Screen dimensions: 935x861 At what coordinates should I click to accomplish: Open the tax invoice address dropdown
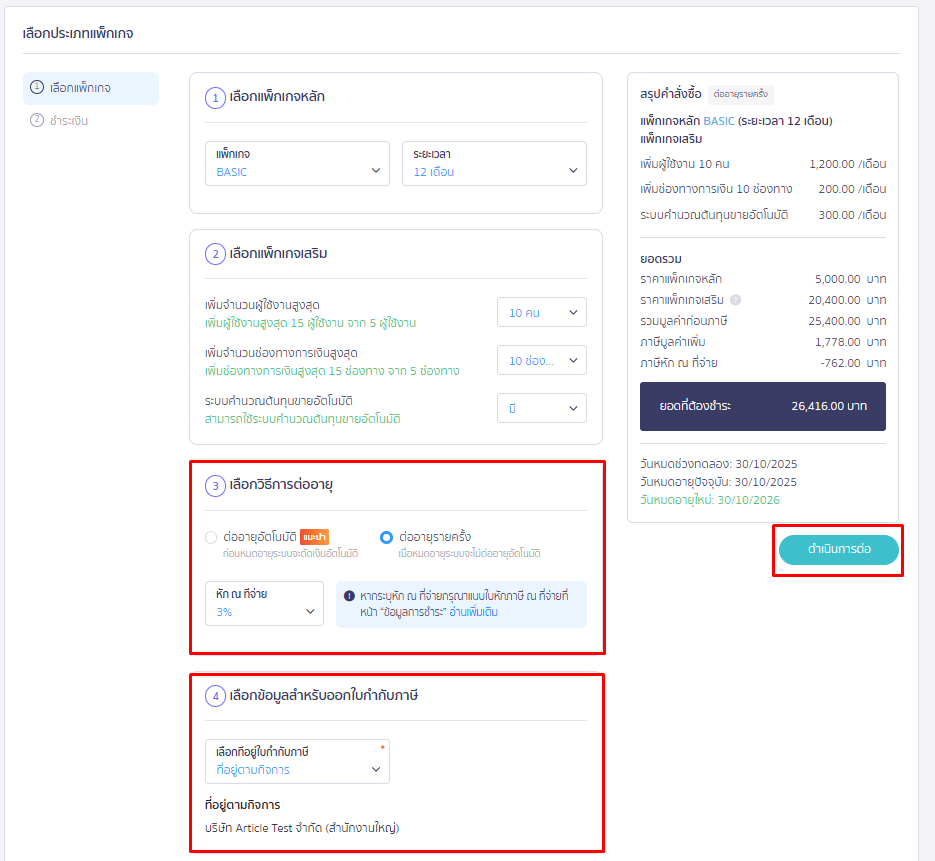tap(297, 761)
